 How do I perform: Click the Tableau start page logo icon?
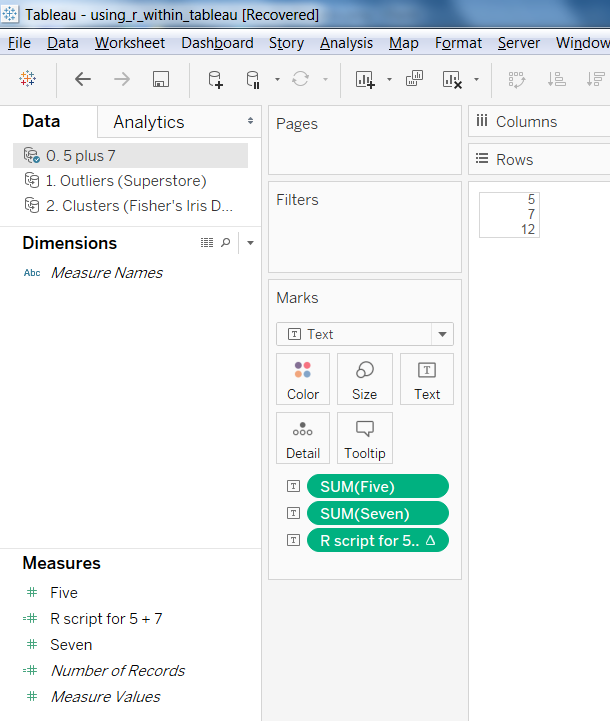click(x=28, y=79)
